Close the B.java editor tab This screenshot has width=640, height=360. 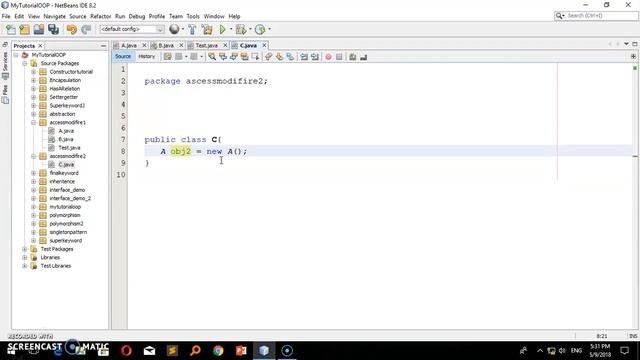pos(181,45)
